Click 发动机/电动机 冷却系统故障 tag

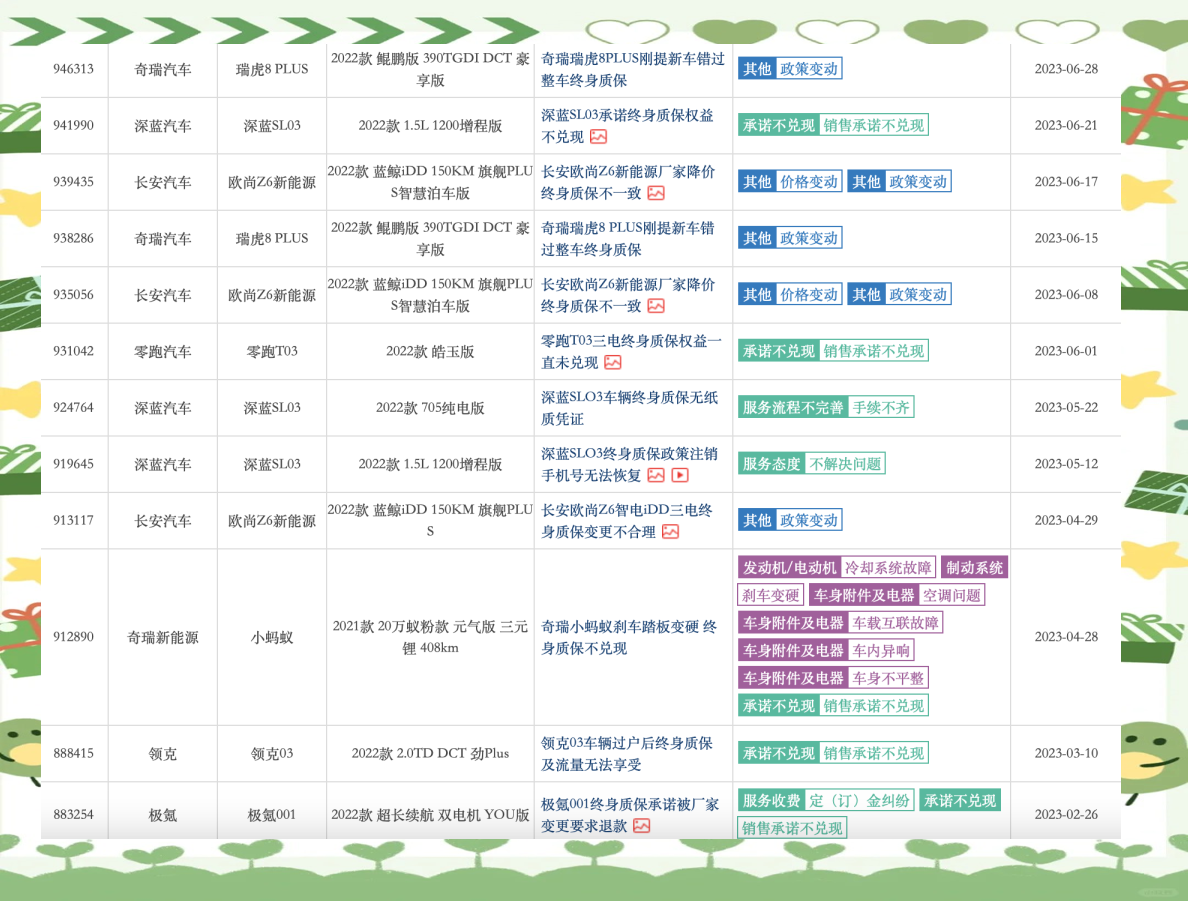837,568
